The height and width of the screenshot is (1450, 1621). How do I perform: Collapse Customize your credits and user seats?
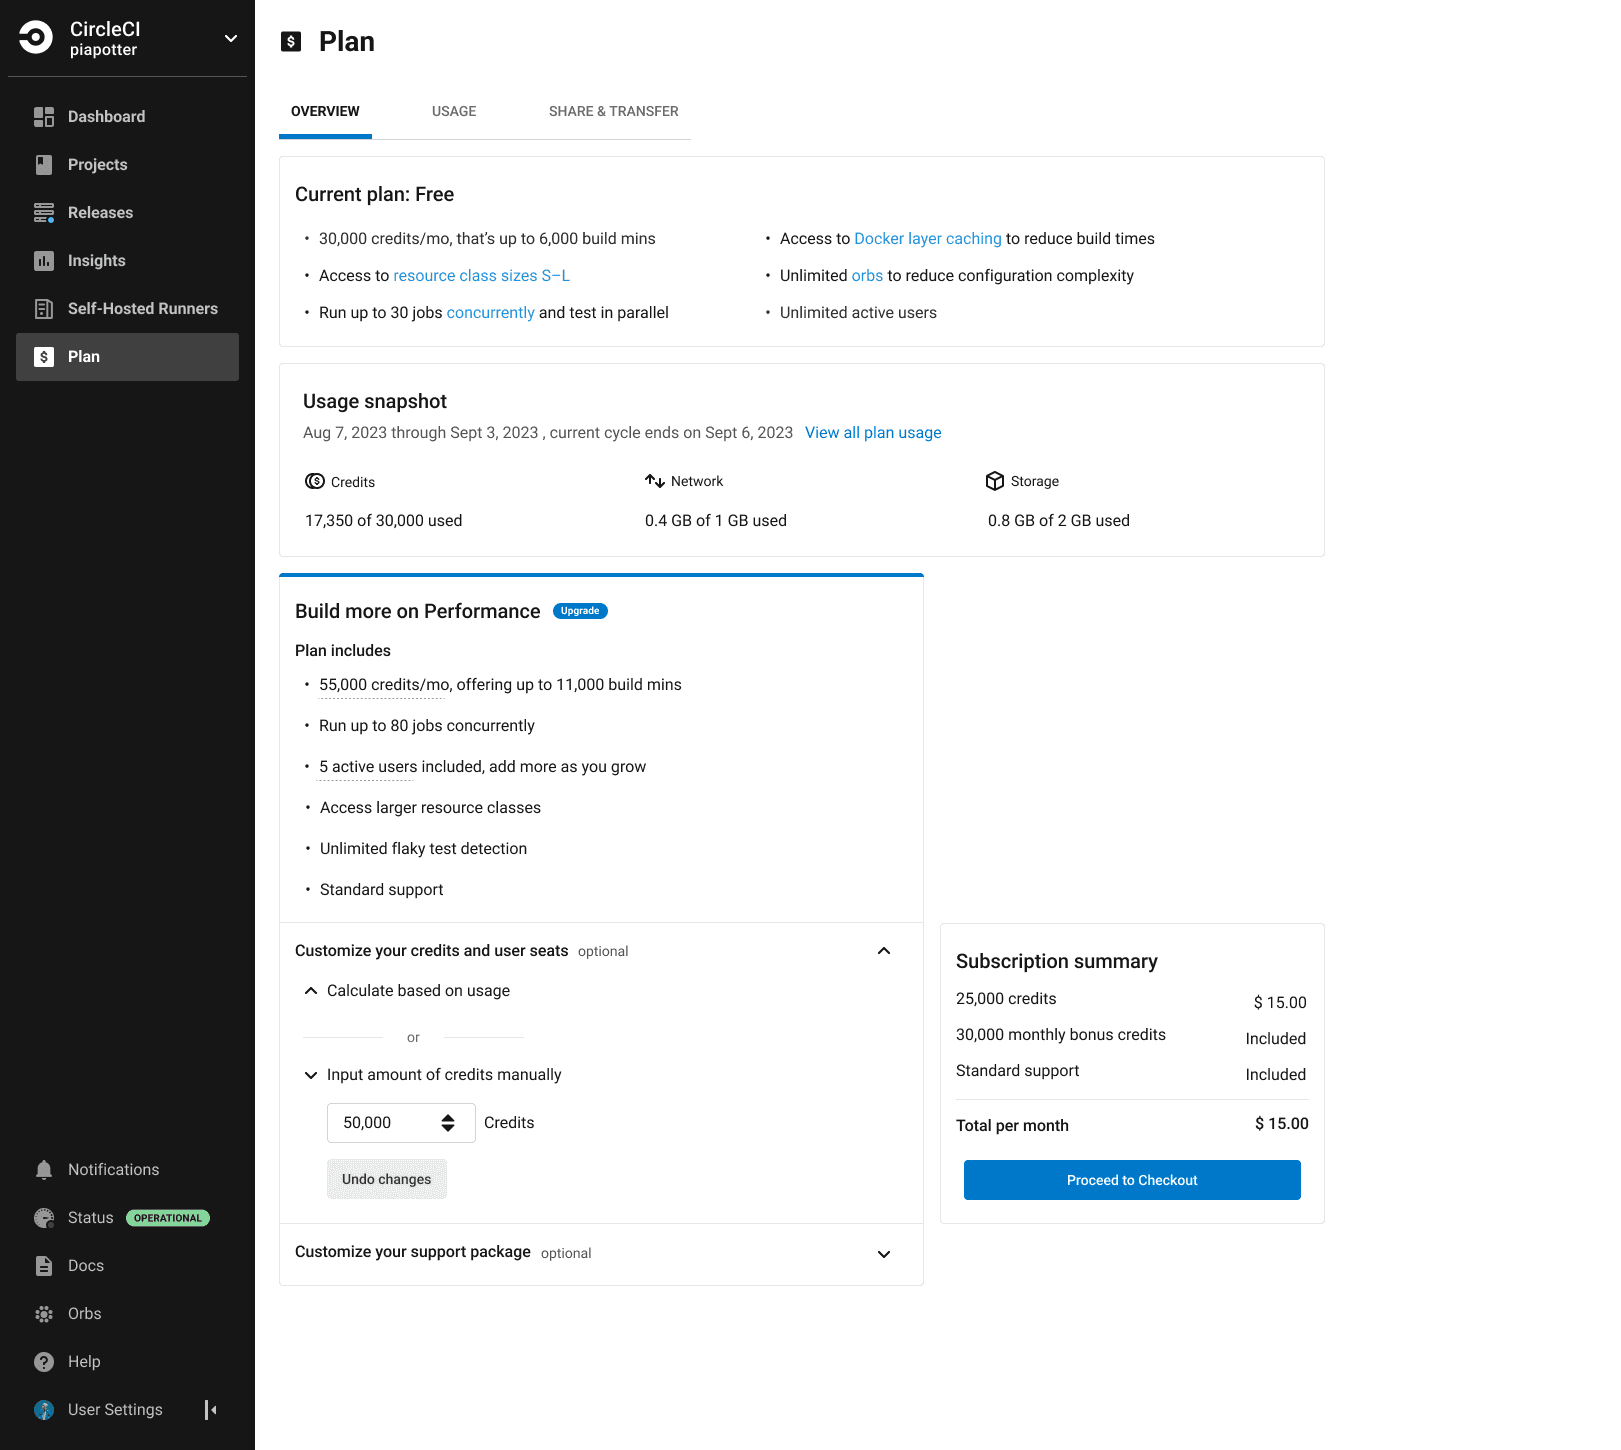click(884, 951)
